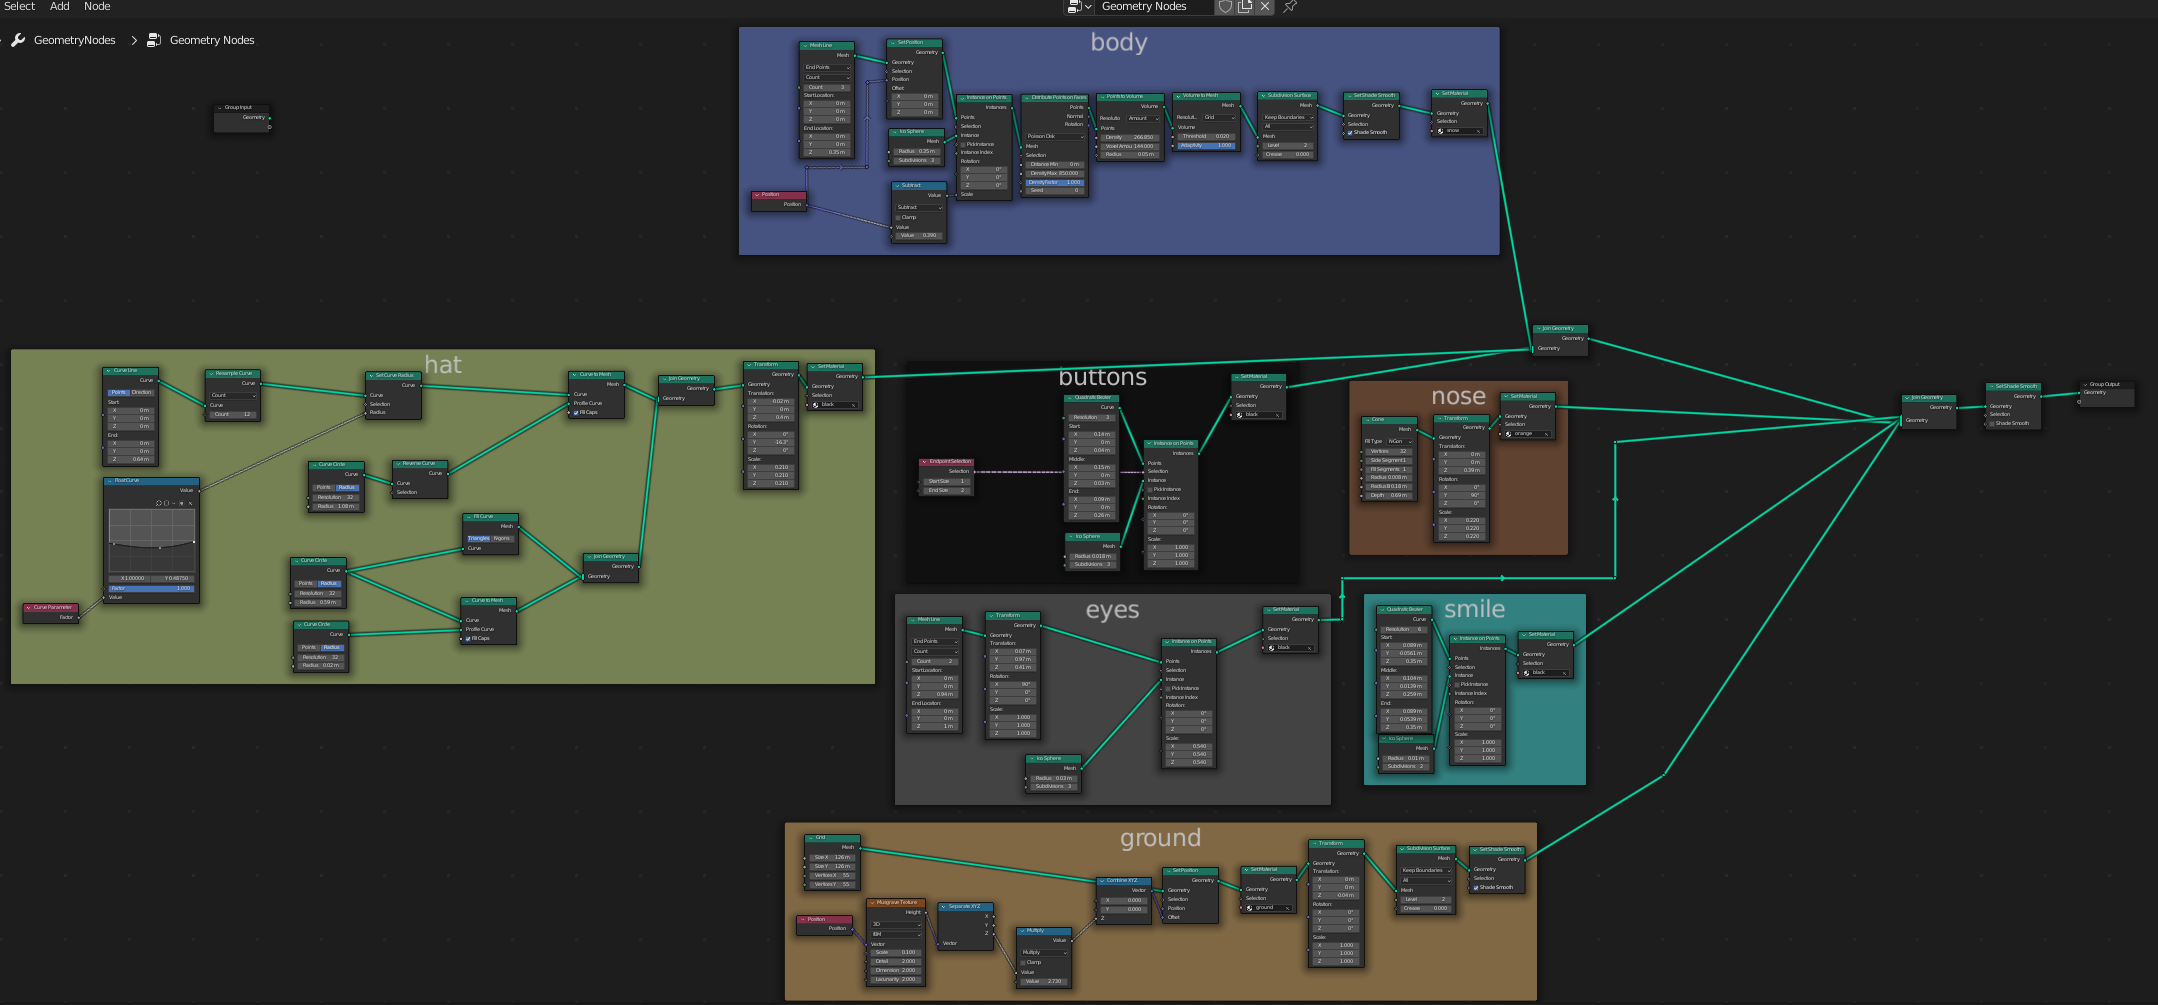2158x1005 pixels.
Task: Click the GeometryNodes modifier wrench icon
Action: (x=18, y=40)
